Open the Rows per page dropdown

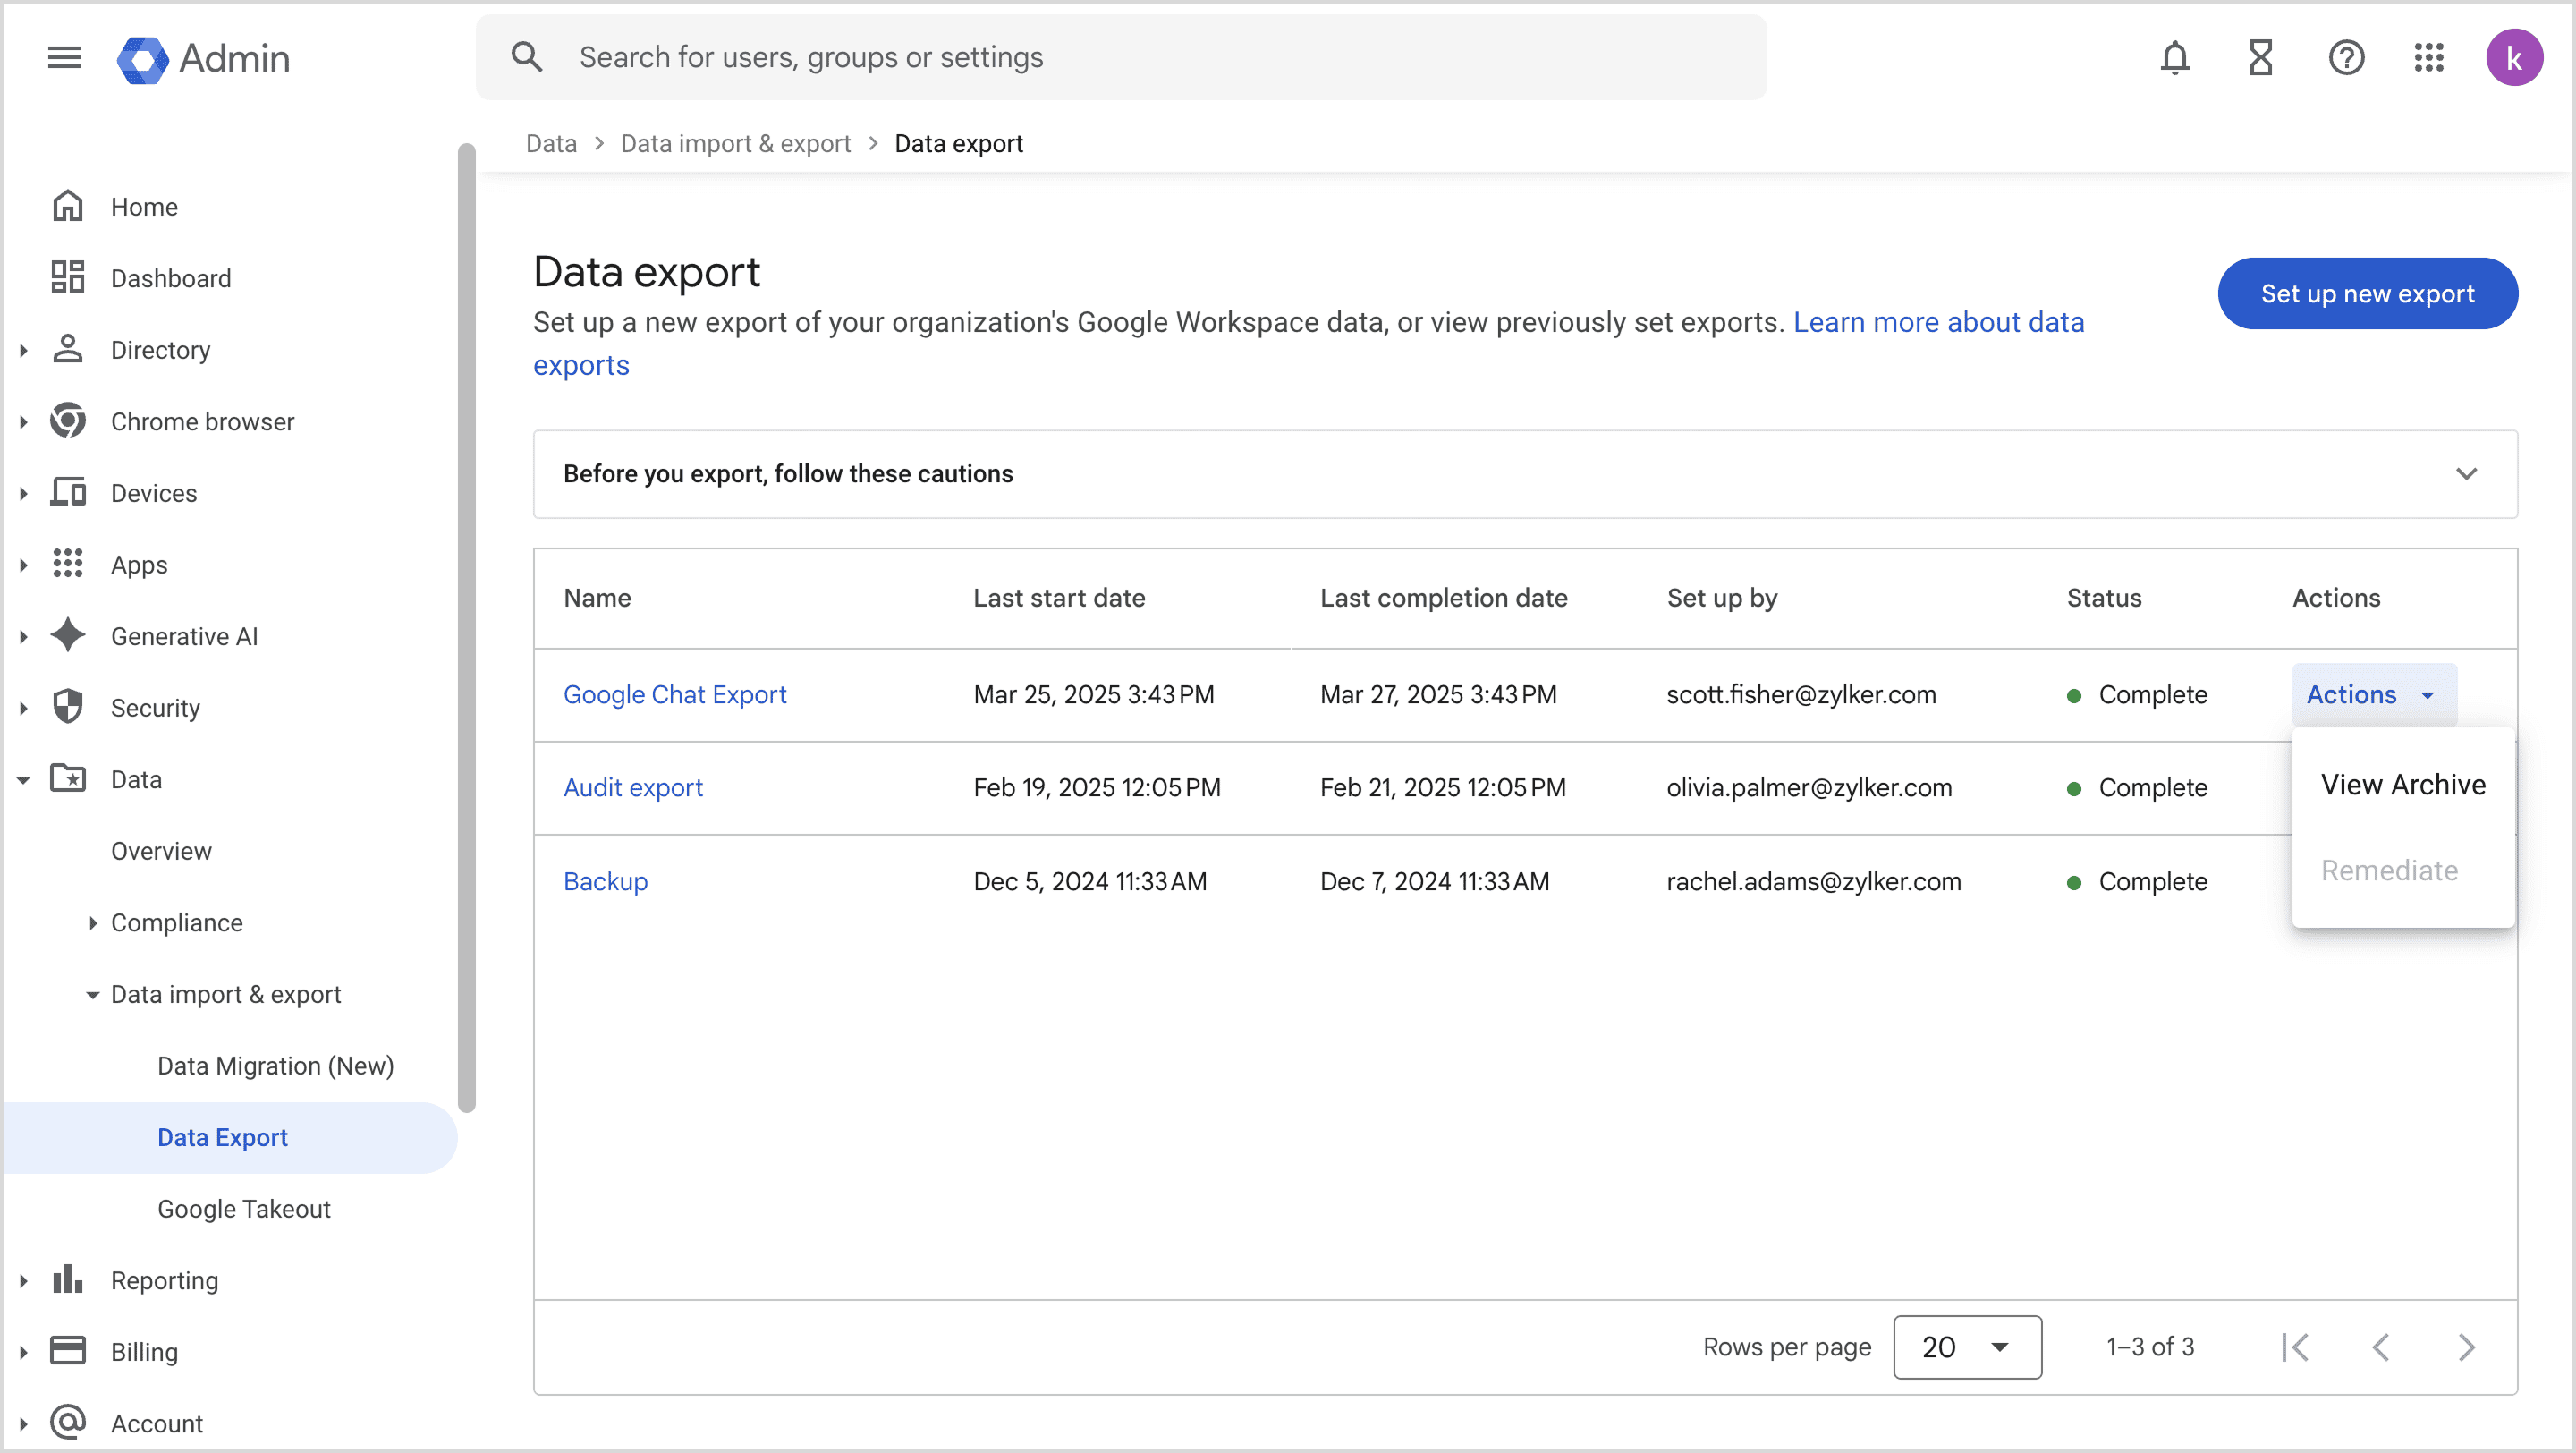click(1966, 1347)
